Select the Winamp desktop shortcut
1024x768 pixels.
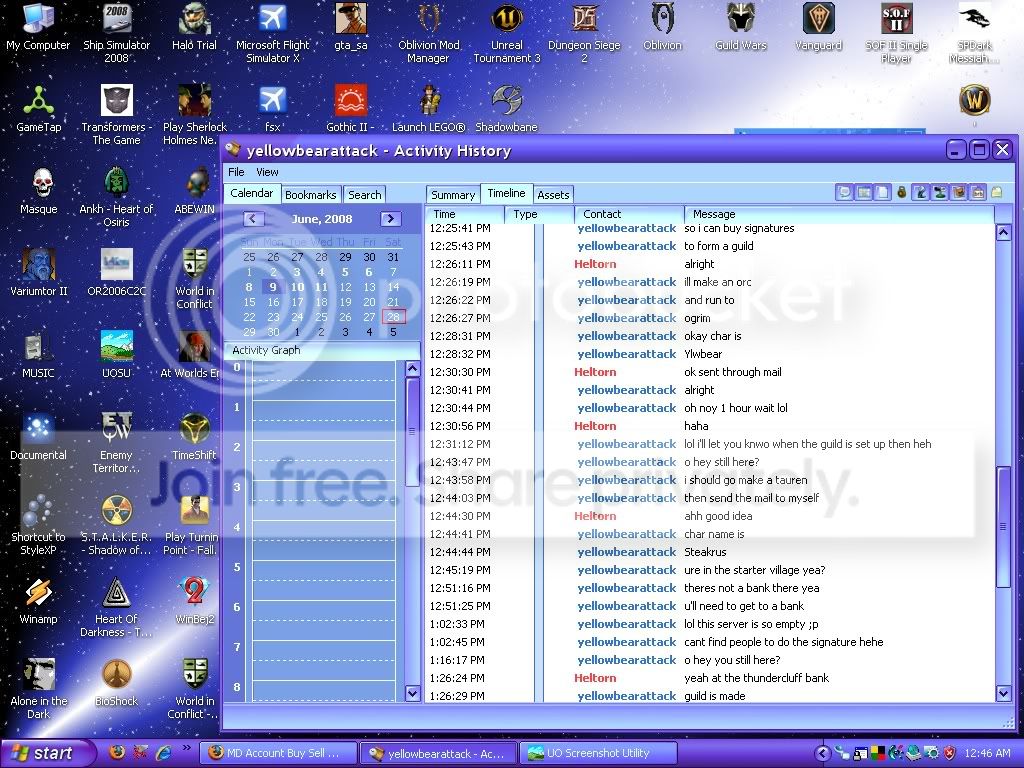tap(38, 601)
